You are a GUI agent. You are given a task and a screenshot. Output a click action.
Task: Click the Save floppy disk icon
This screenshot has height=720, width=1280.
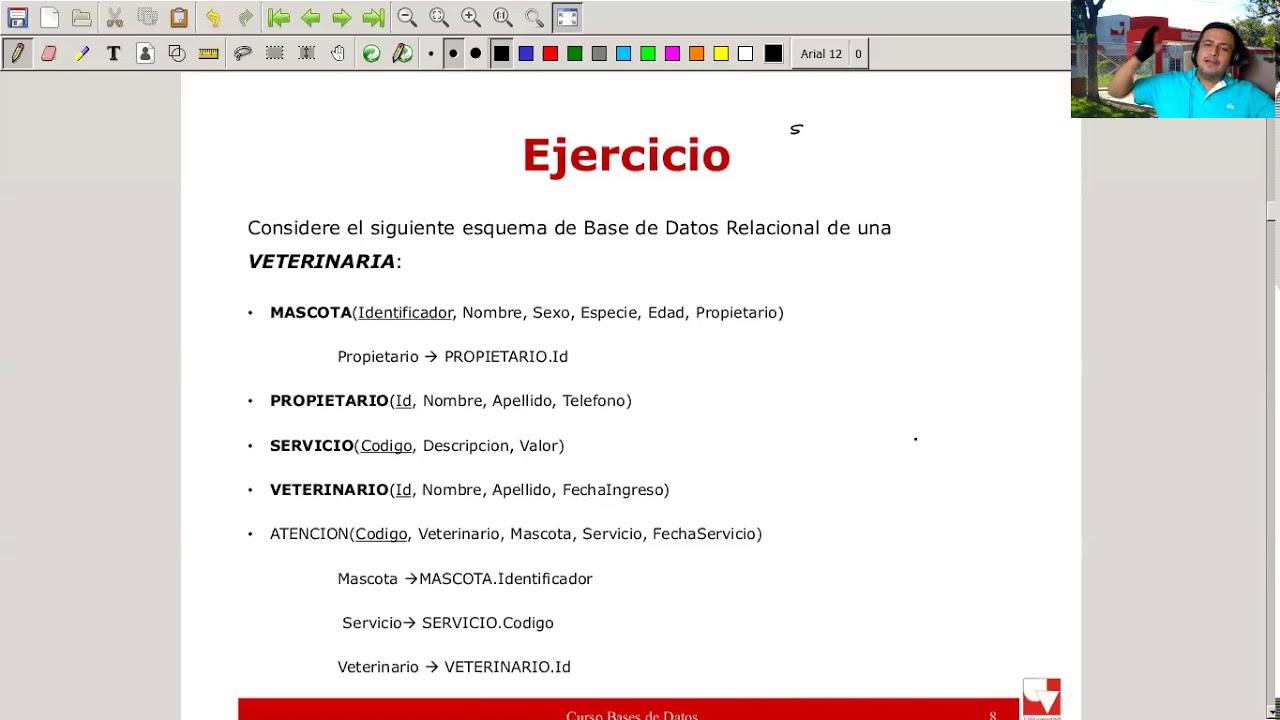click(18, 18)
